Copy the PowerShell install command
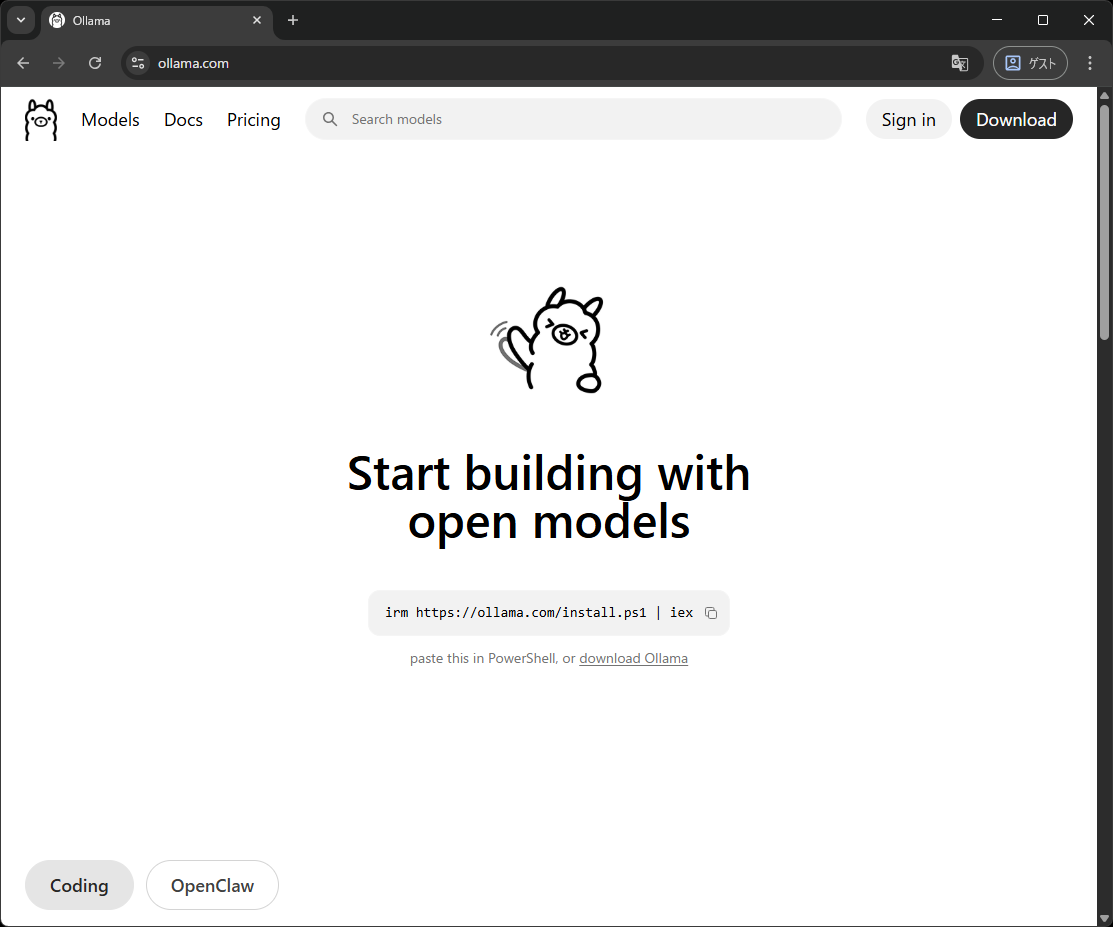The height and width of the screenshot is (927, 1113). tap(711, 613)
